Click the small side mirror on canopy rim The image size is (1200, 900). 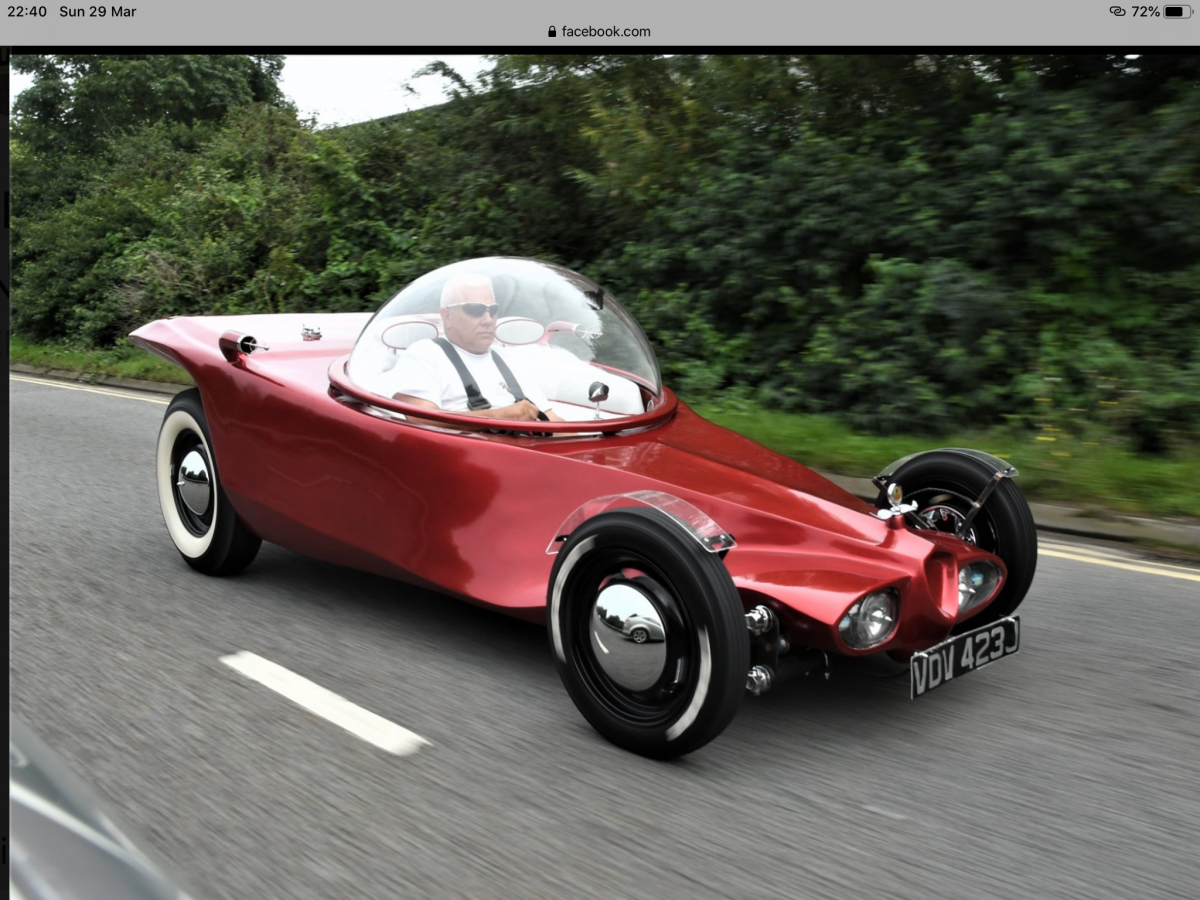(598, 392)
